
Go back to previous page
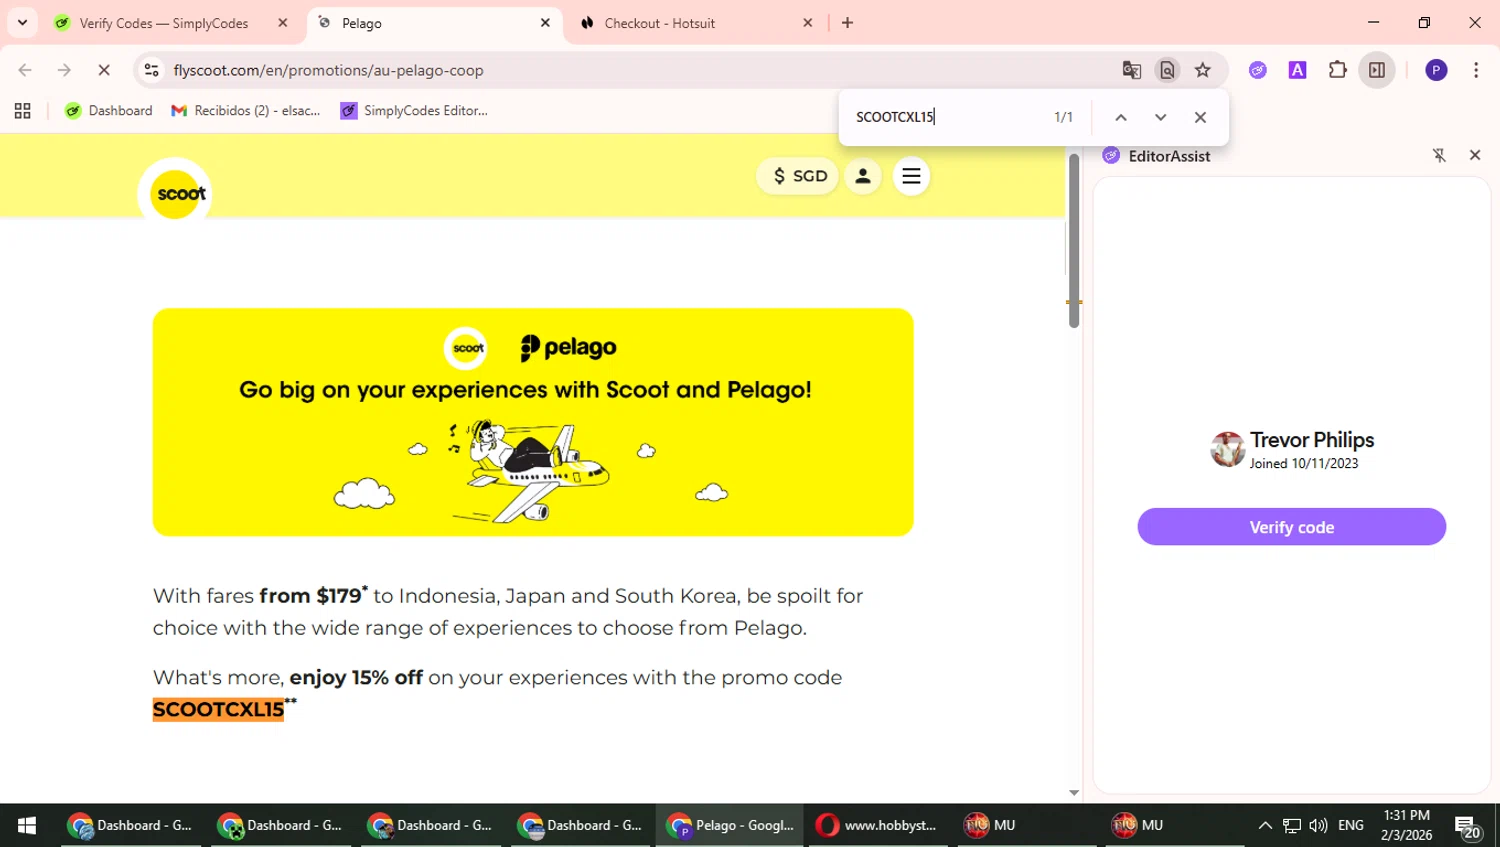25,70
